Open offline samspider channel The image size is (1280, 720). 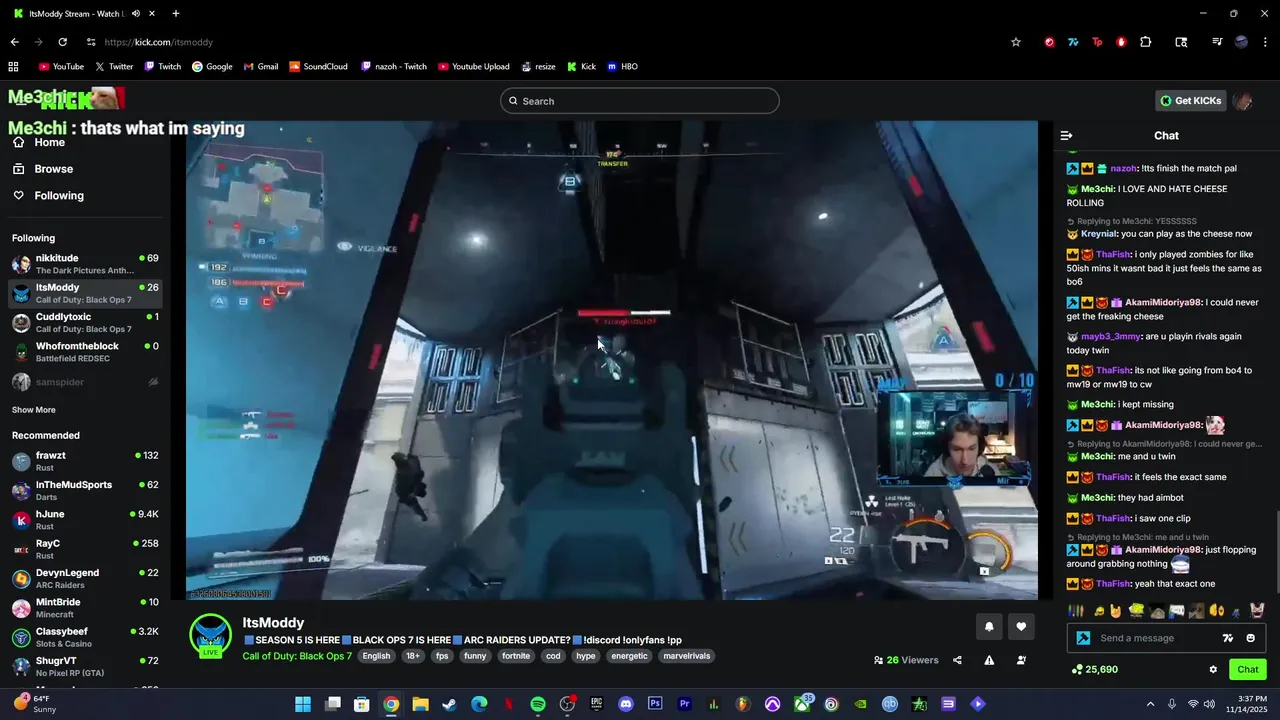pyautogui.click(x=85, y=382)
